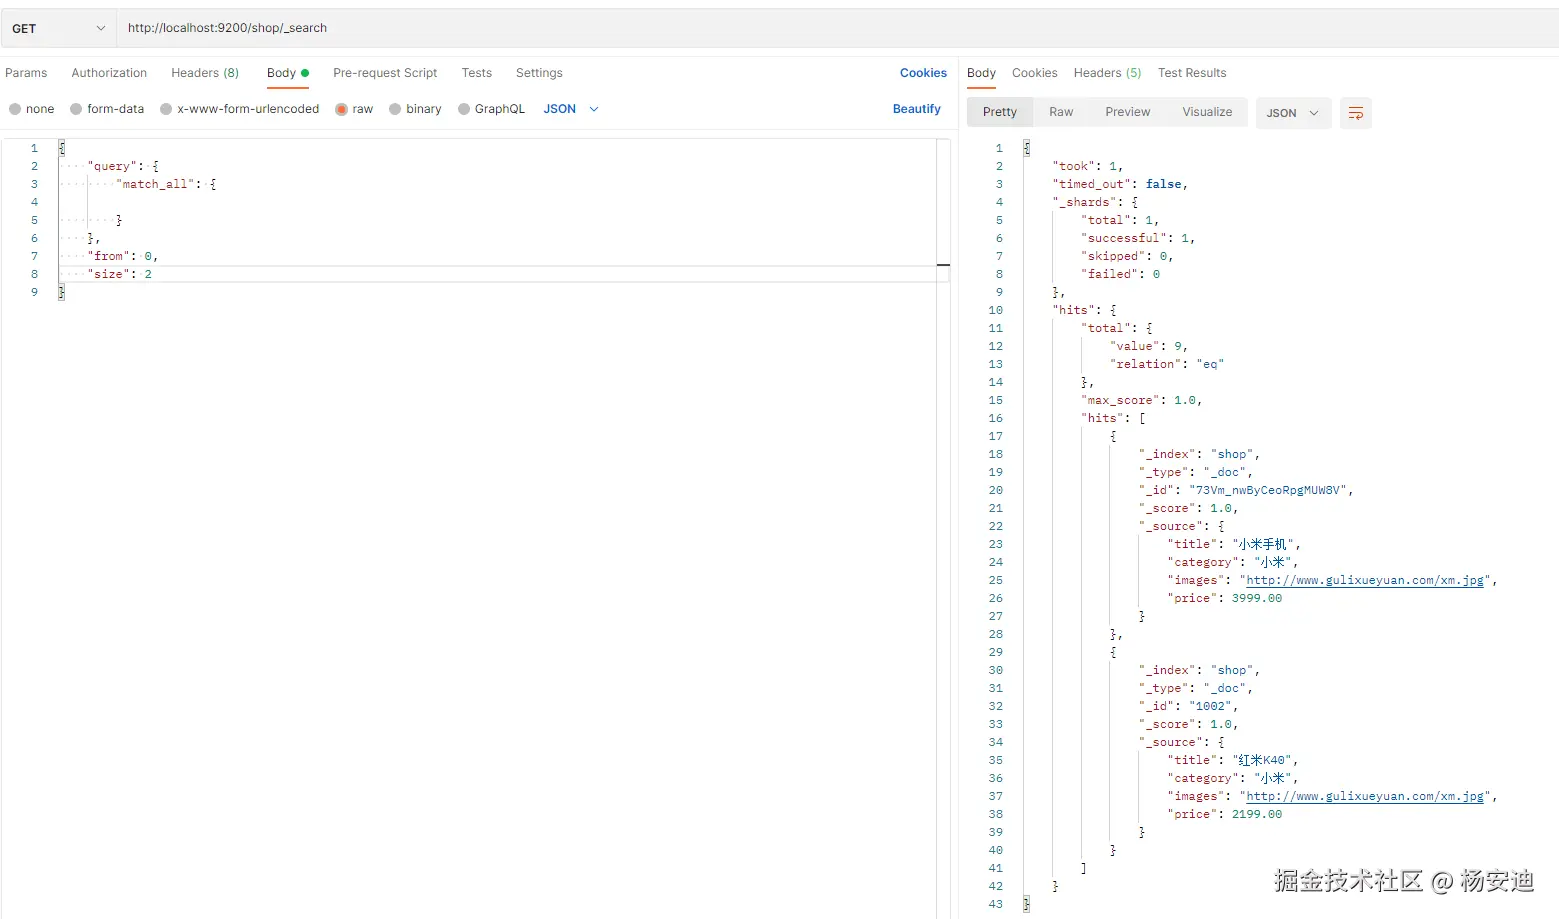This screenshot has height=919, width=1559.
Task: Toggle the wrap lines icon in response toolbar
Action: (1355, 113)
